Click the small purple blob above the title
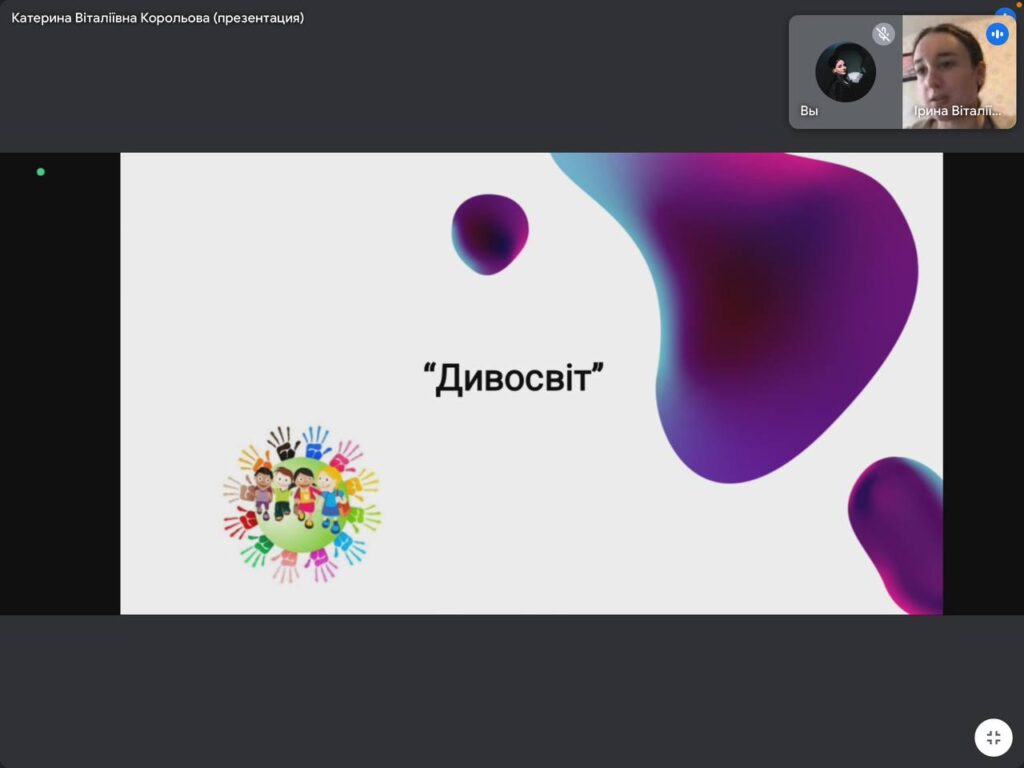Image resolution: width=1024 pixels, height=768 pixels. click(x=489, y=234)
